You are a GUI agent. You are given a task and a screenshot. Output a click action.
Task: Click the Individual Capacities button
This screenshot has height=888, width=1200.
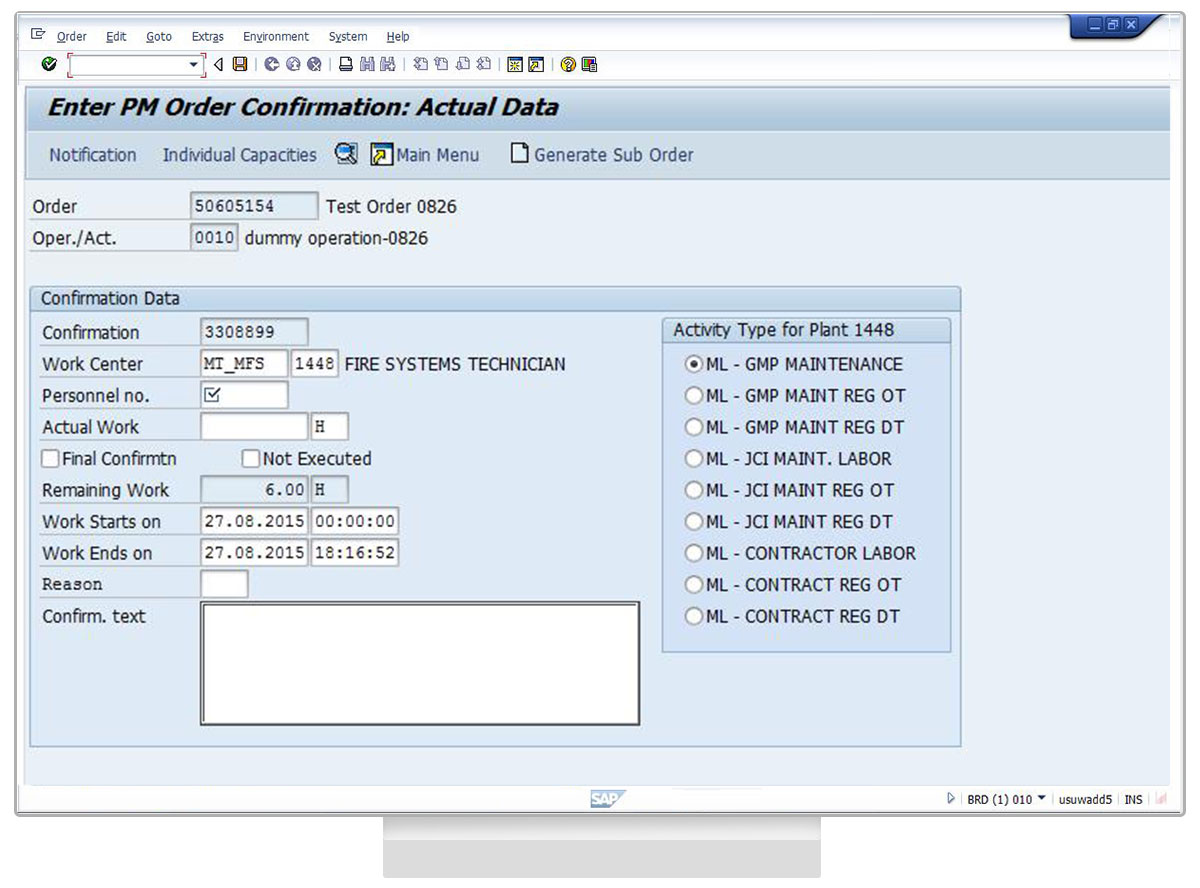[x=239, y=155]
